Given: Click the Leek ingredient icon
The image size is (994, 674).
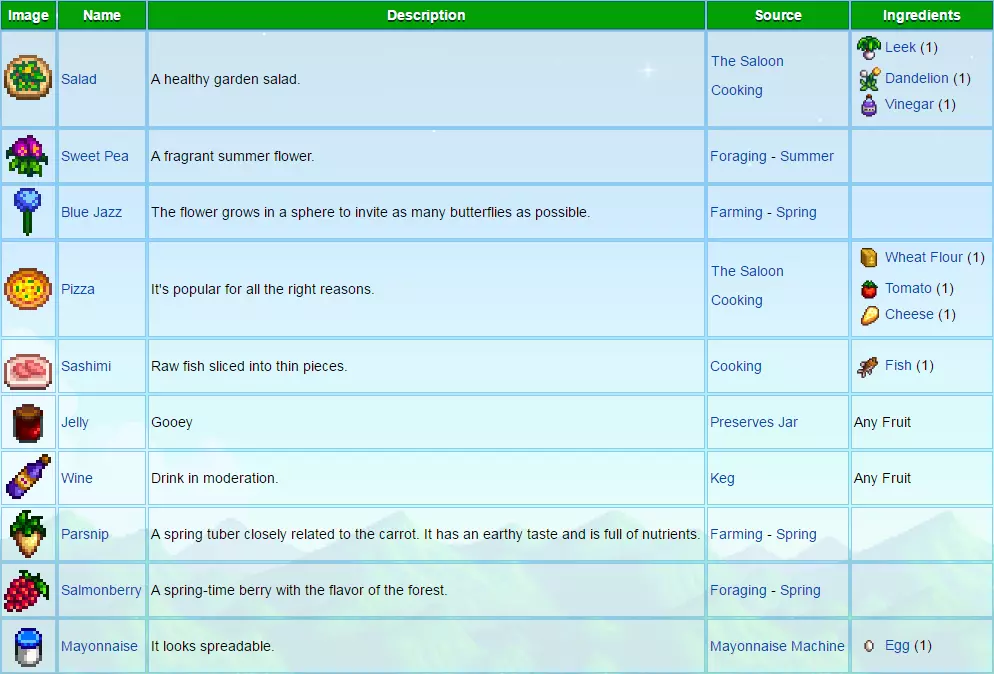Looking at the screenshot, I should pyautogui.click(x=869, y=48).
